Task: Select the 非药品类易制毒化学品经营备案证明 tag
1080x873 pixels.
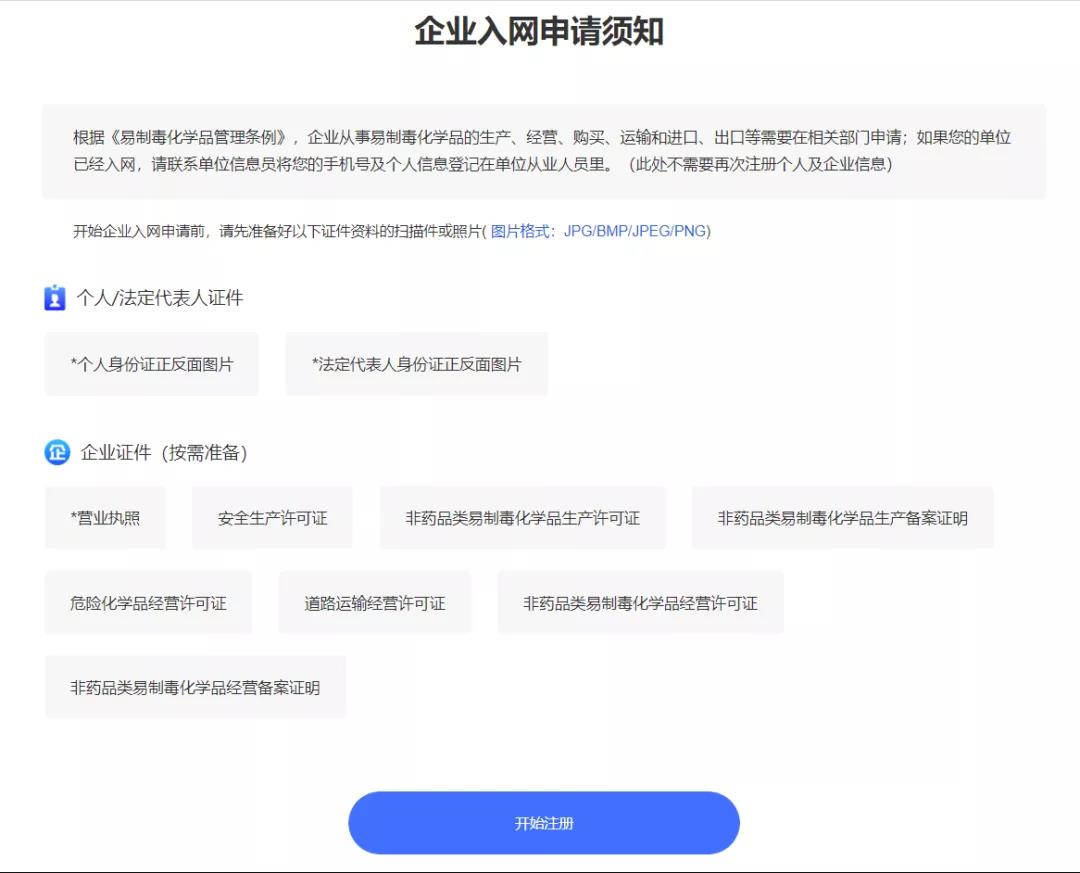Action: 195,688
